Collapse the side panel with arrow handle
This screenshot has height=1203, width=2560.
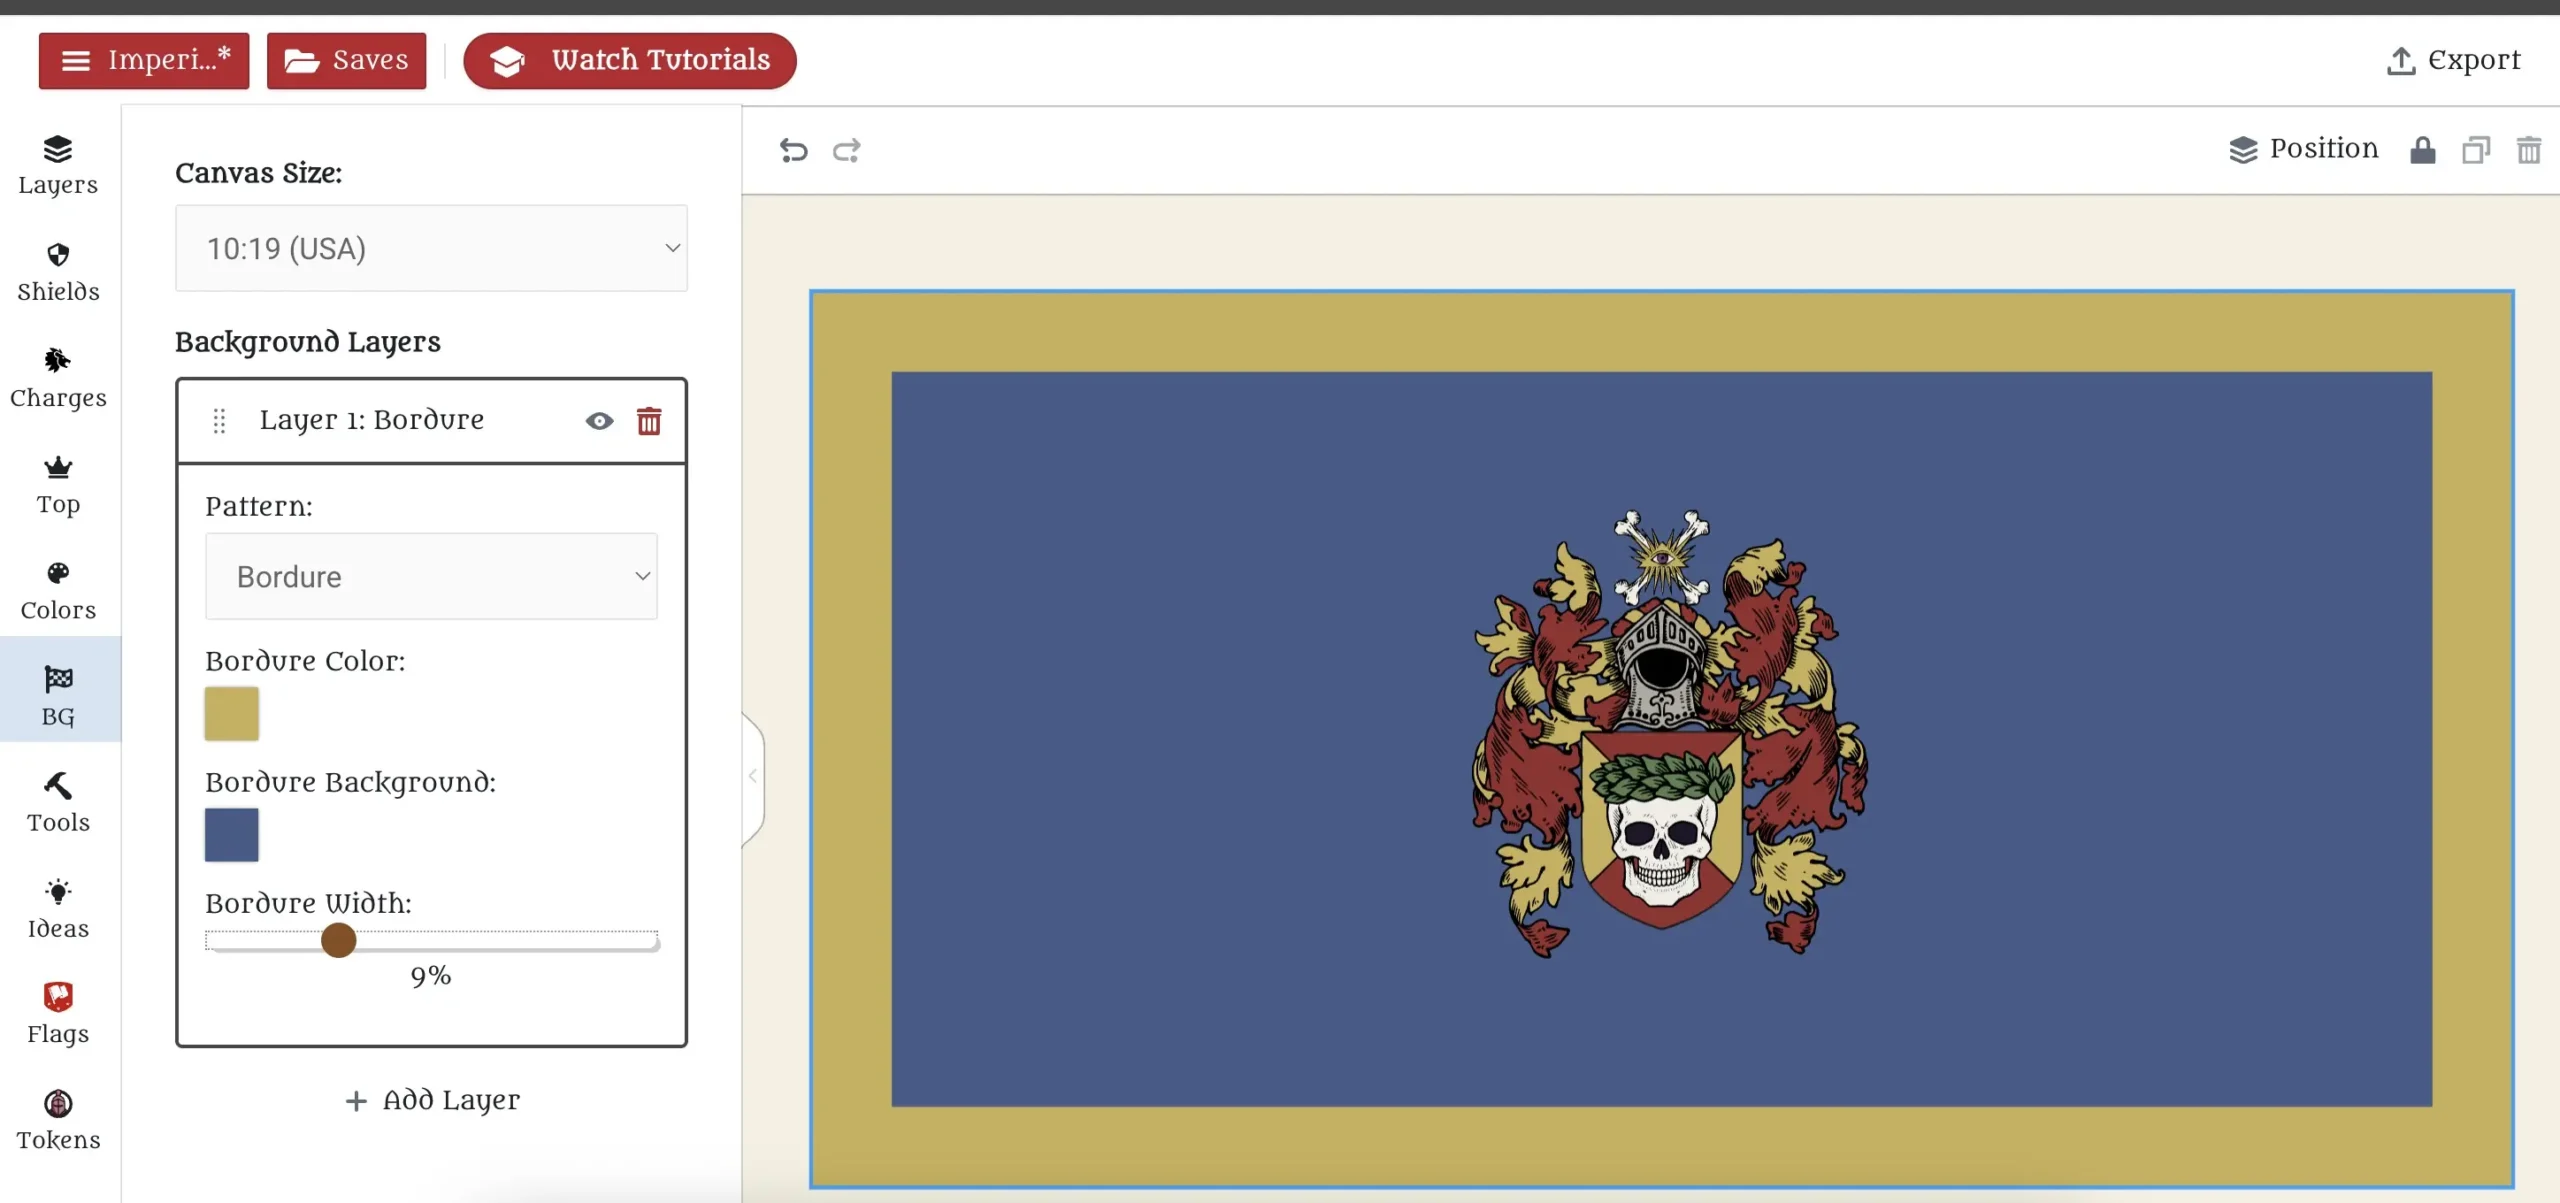(x=753, y=776)
